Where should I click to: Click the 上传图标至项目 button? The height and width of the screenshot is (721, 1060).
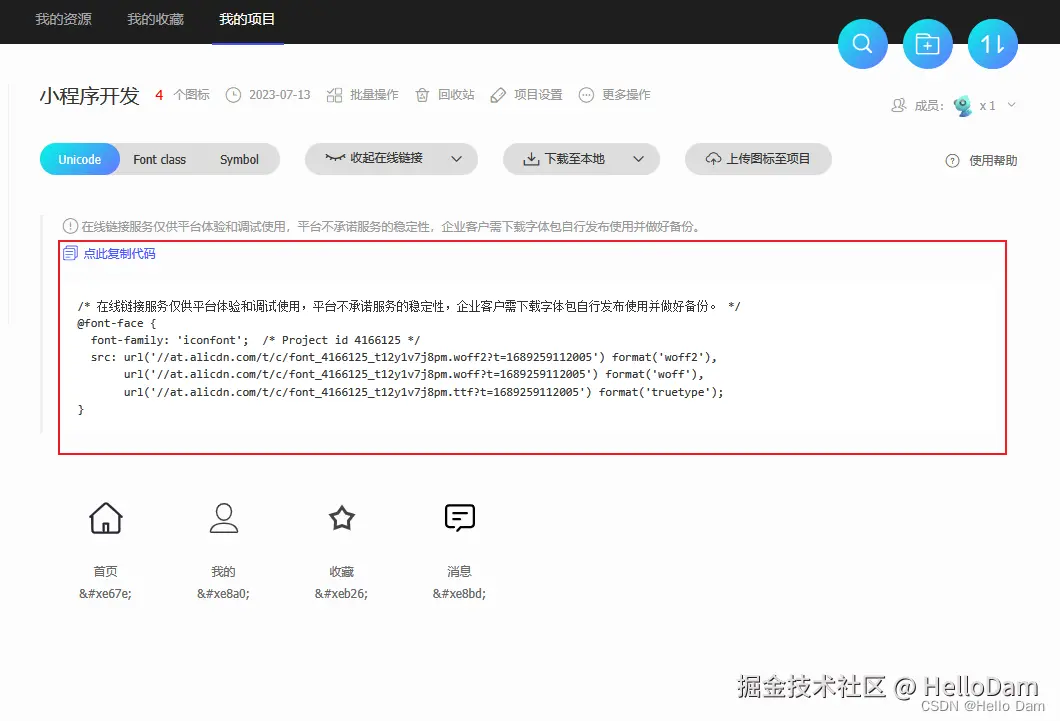coord(757,159)
